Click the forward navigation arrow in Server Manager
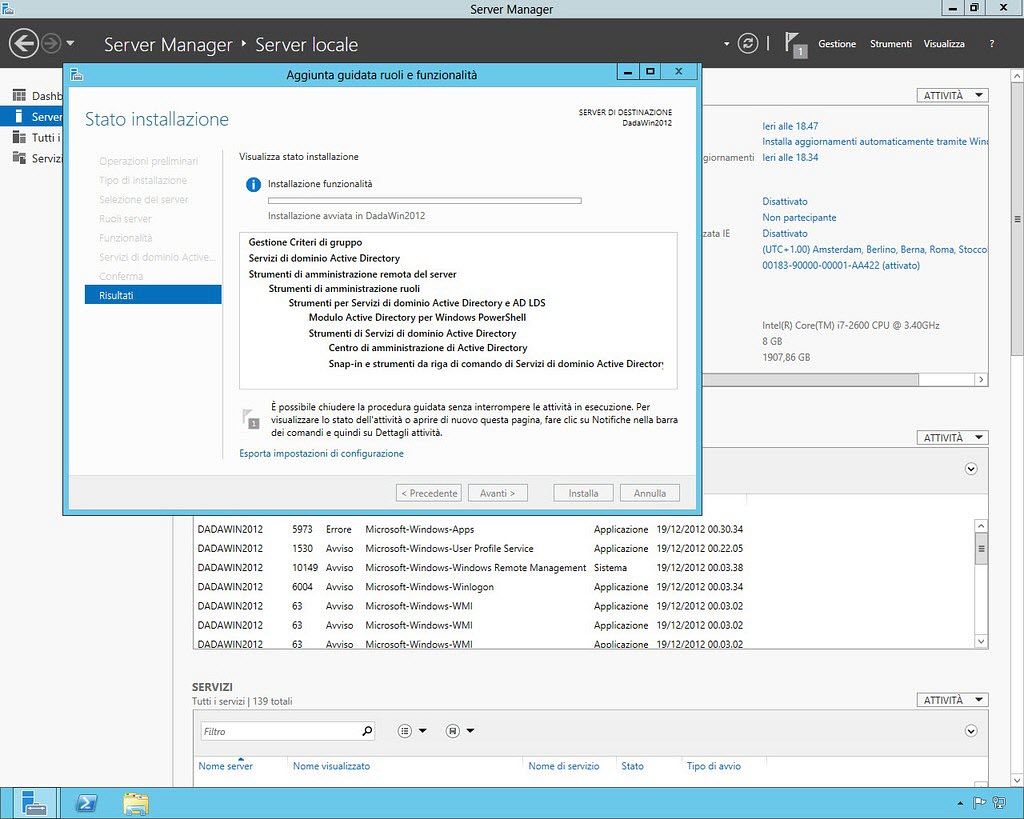 [x=51, y=44]
